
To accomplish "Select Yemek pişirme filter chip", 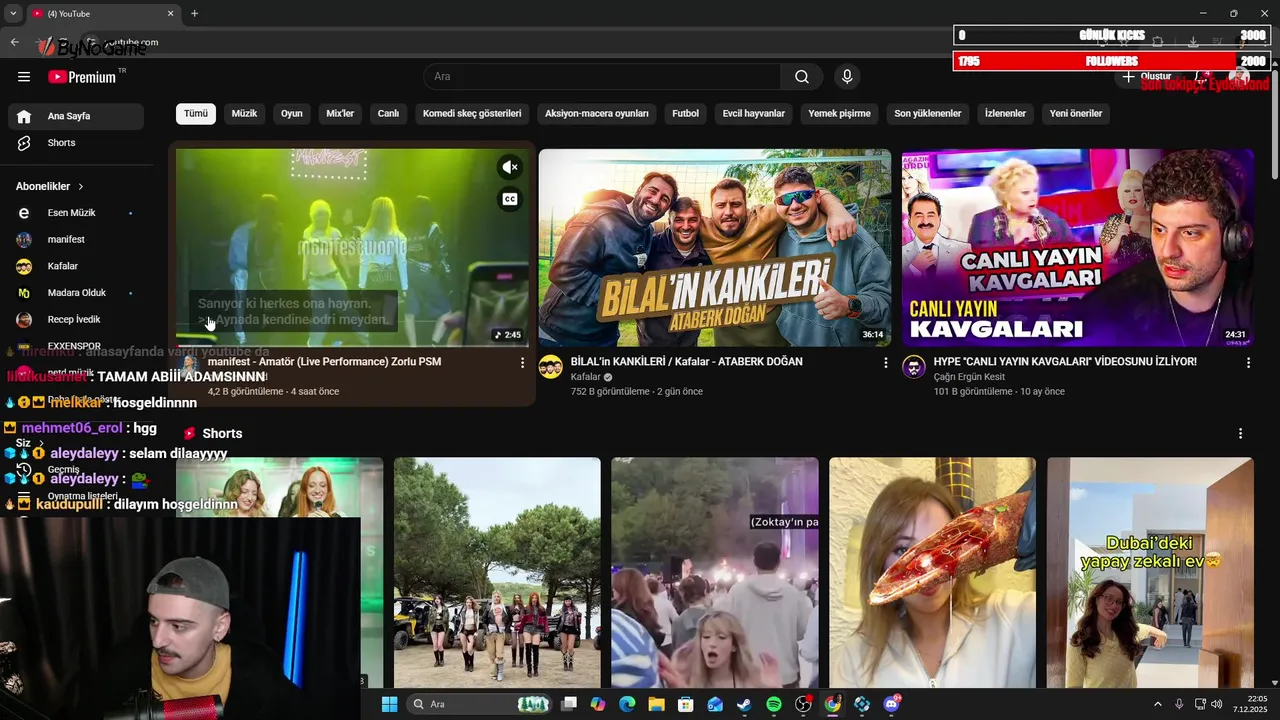I will [839, 114].
